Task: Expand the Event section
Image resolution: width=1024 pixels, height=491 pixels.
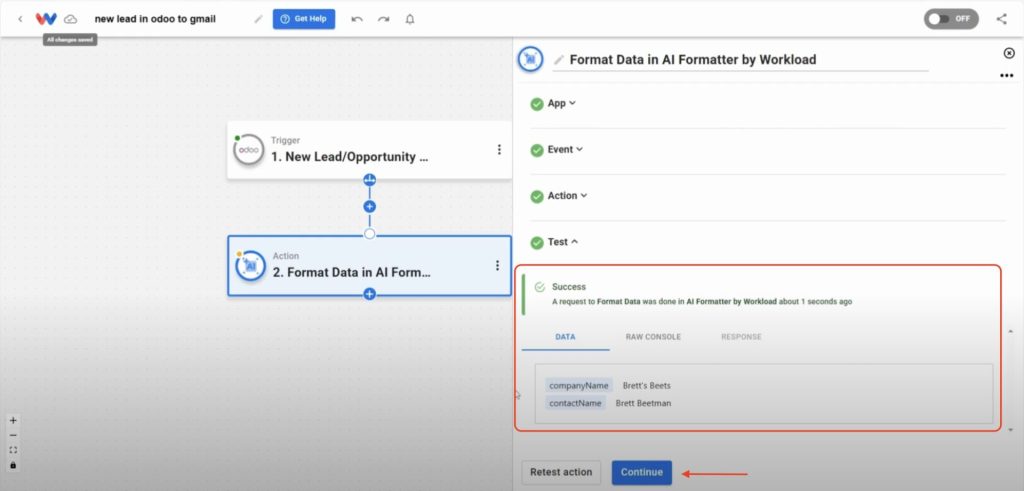Action: coord(565,150)
